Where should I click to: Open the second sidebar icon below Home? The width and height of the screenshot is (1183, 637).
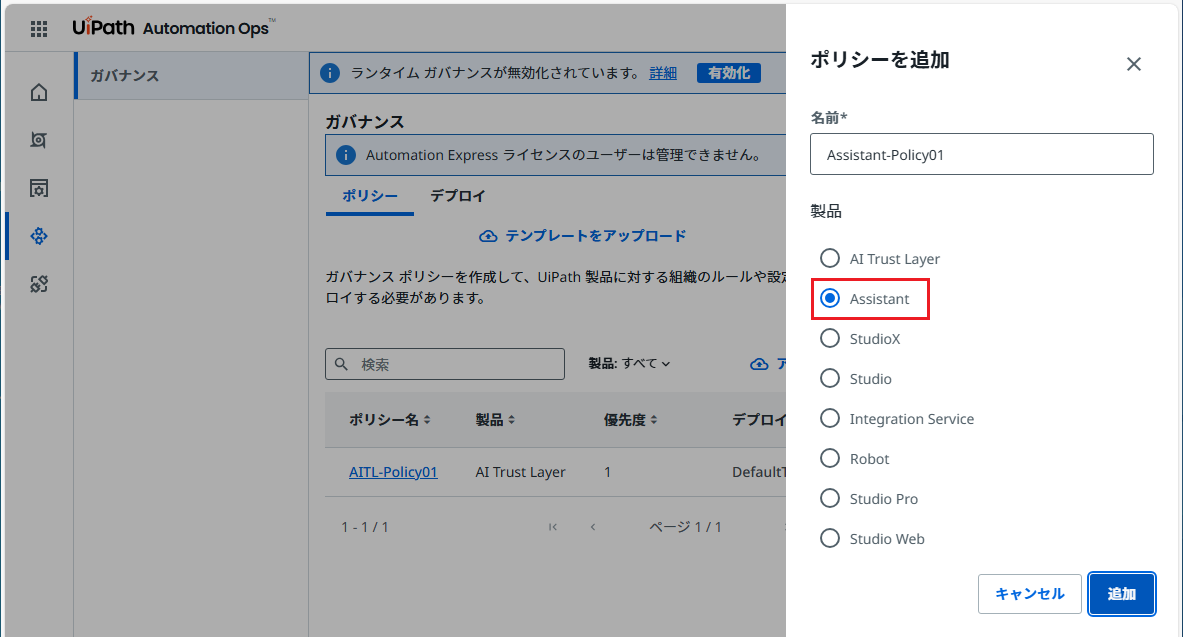tap(38, 140)
